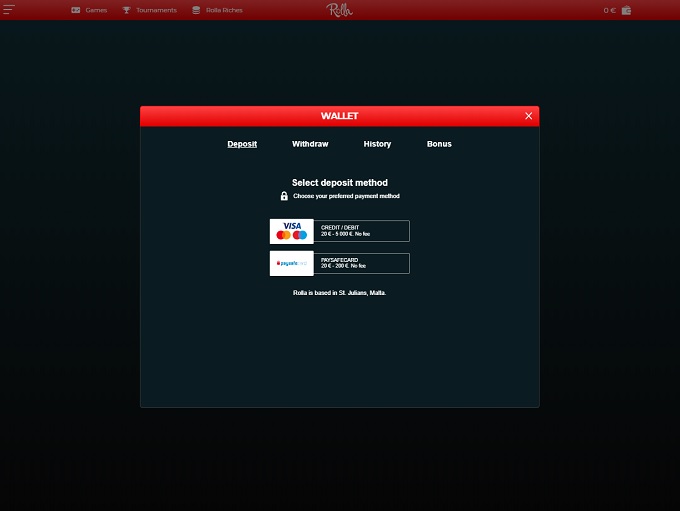Click the Games controller icon

click(75, 10)
